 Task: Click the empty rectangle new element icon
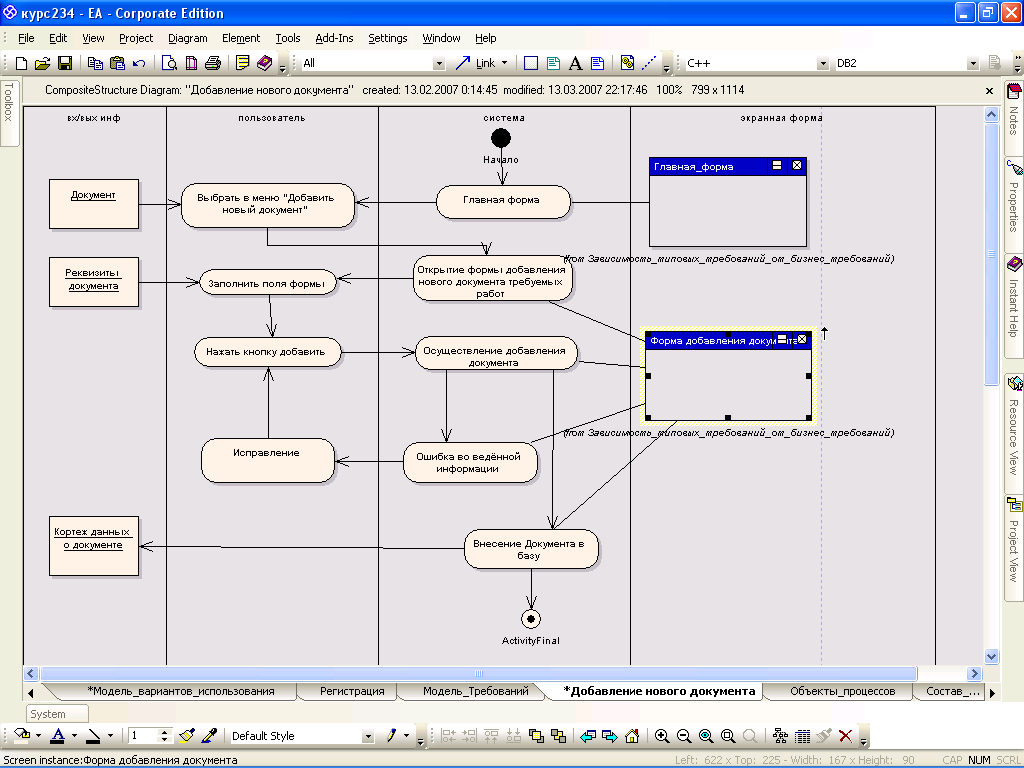point(531,63)
